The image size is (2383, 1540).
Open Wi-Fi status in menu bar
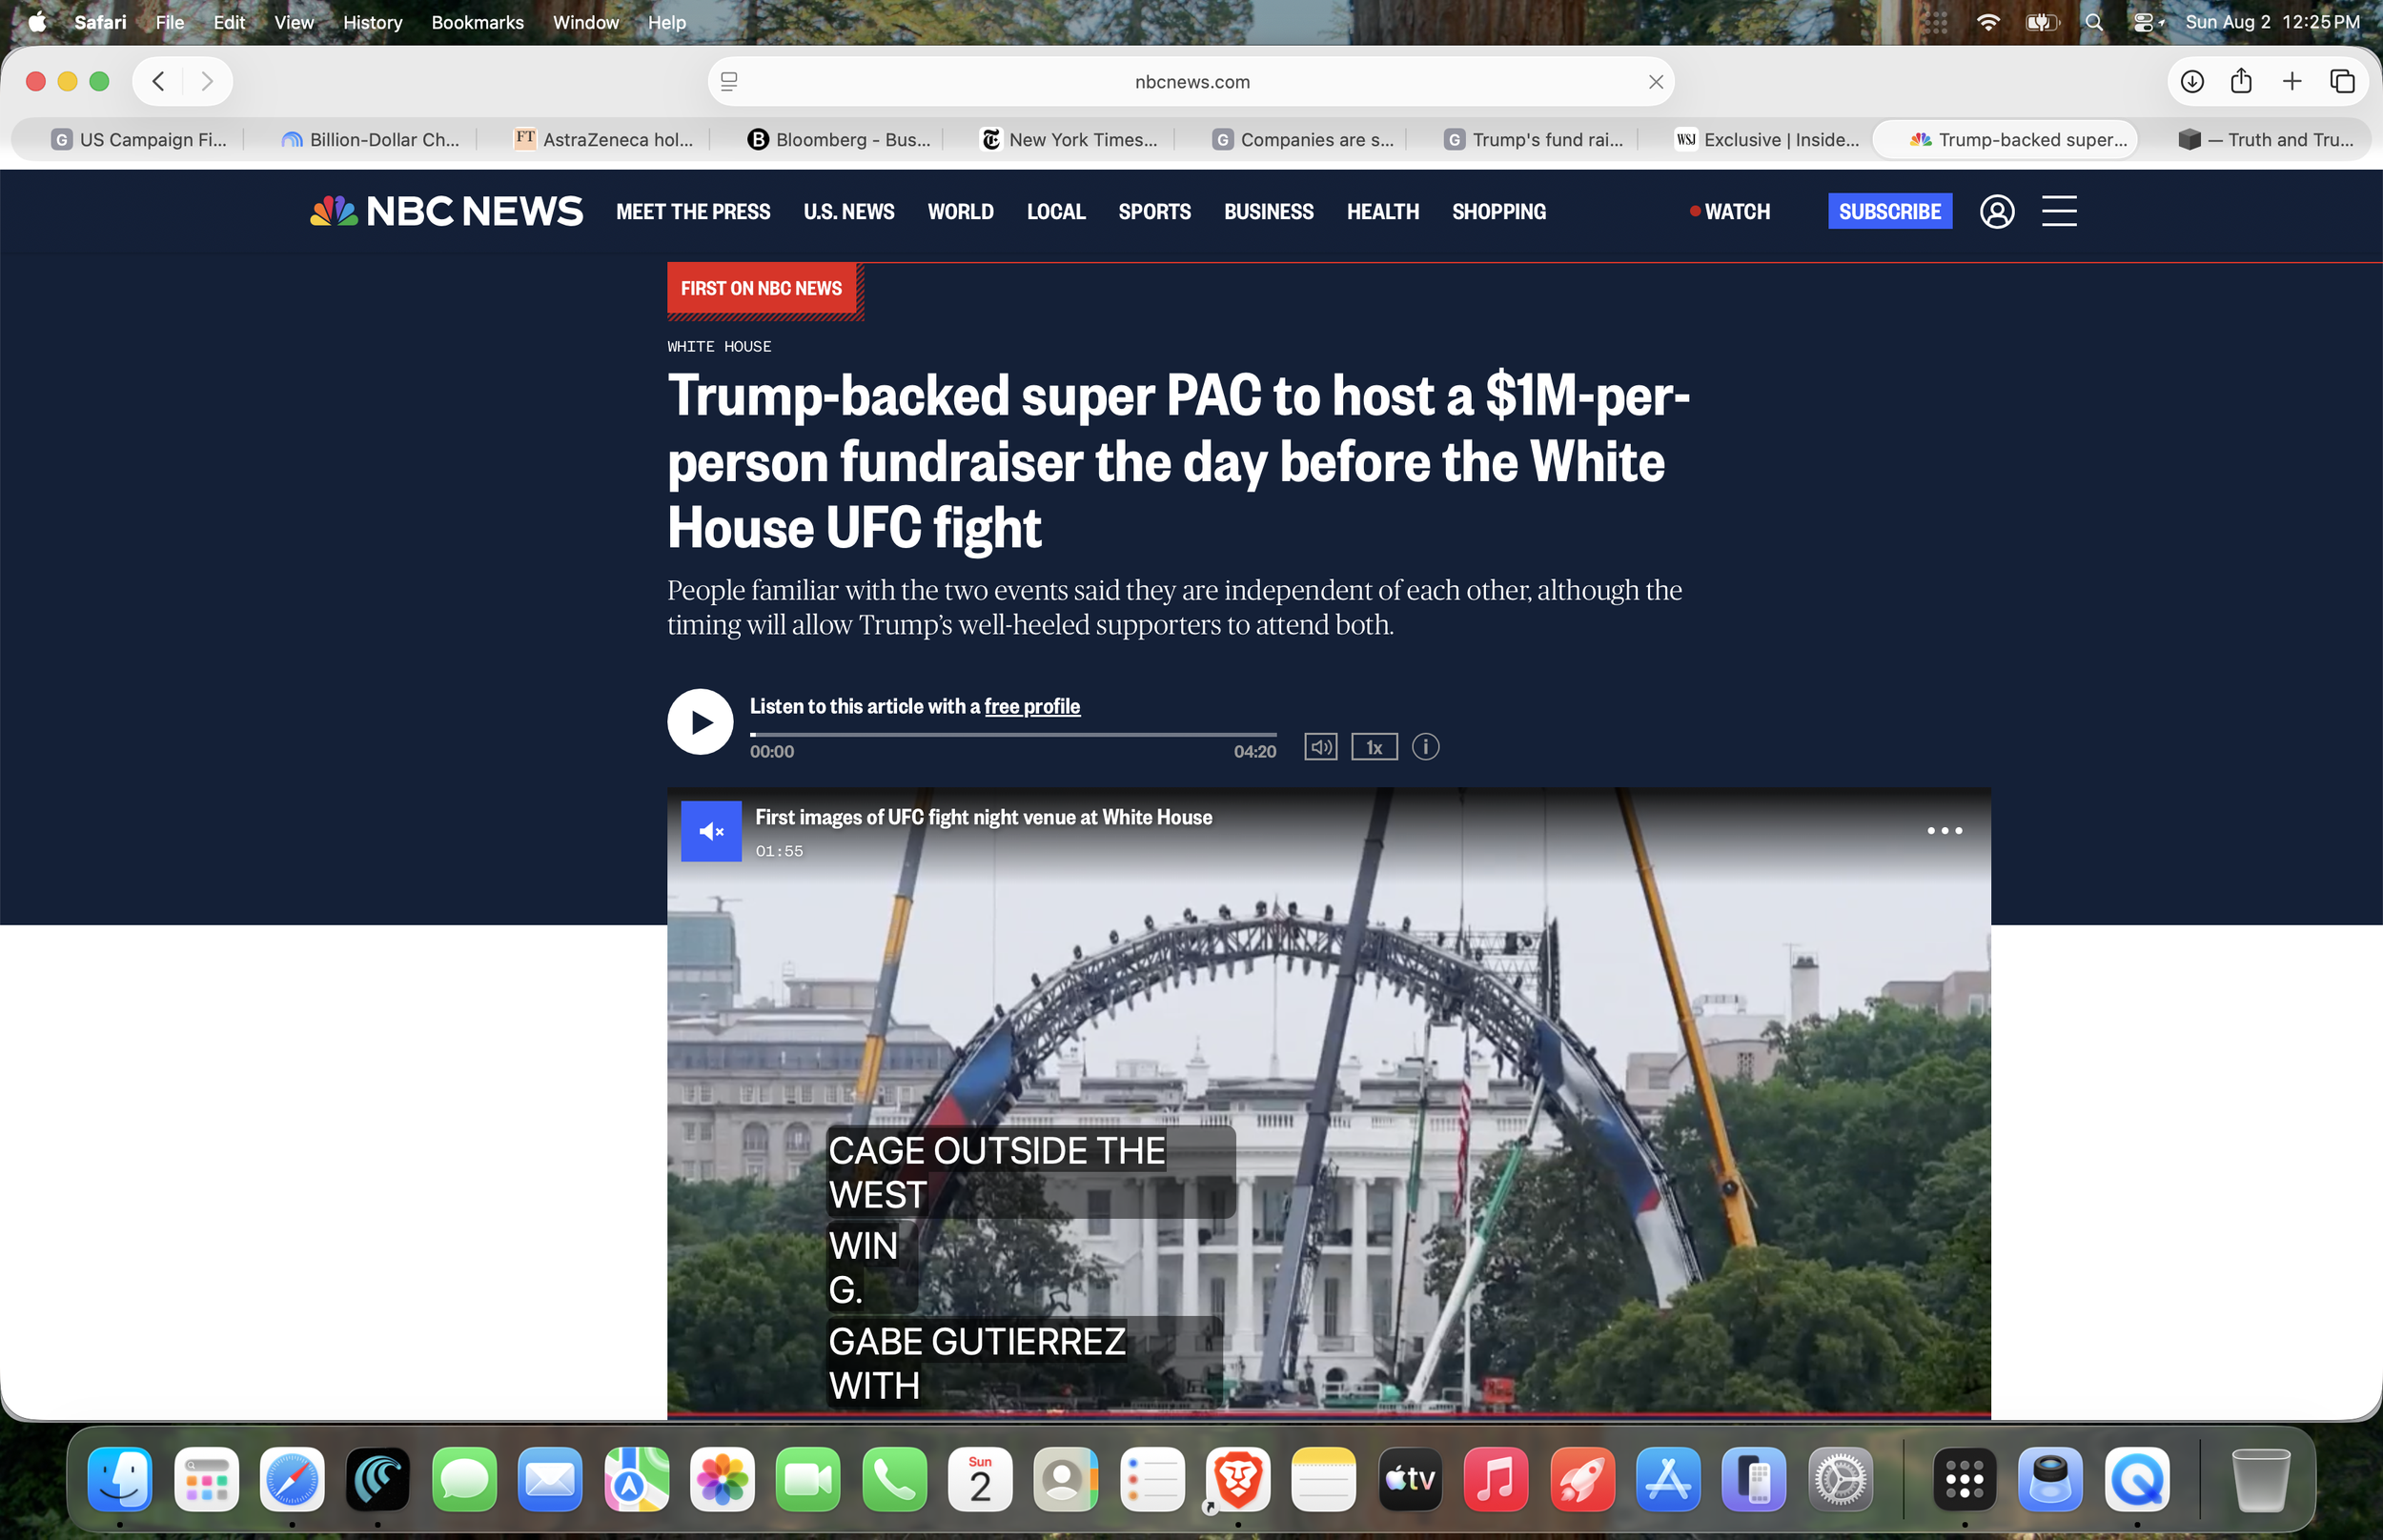[x=1988, y=22]
